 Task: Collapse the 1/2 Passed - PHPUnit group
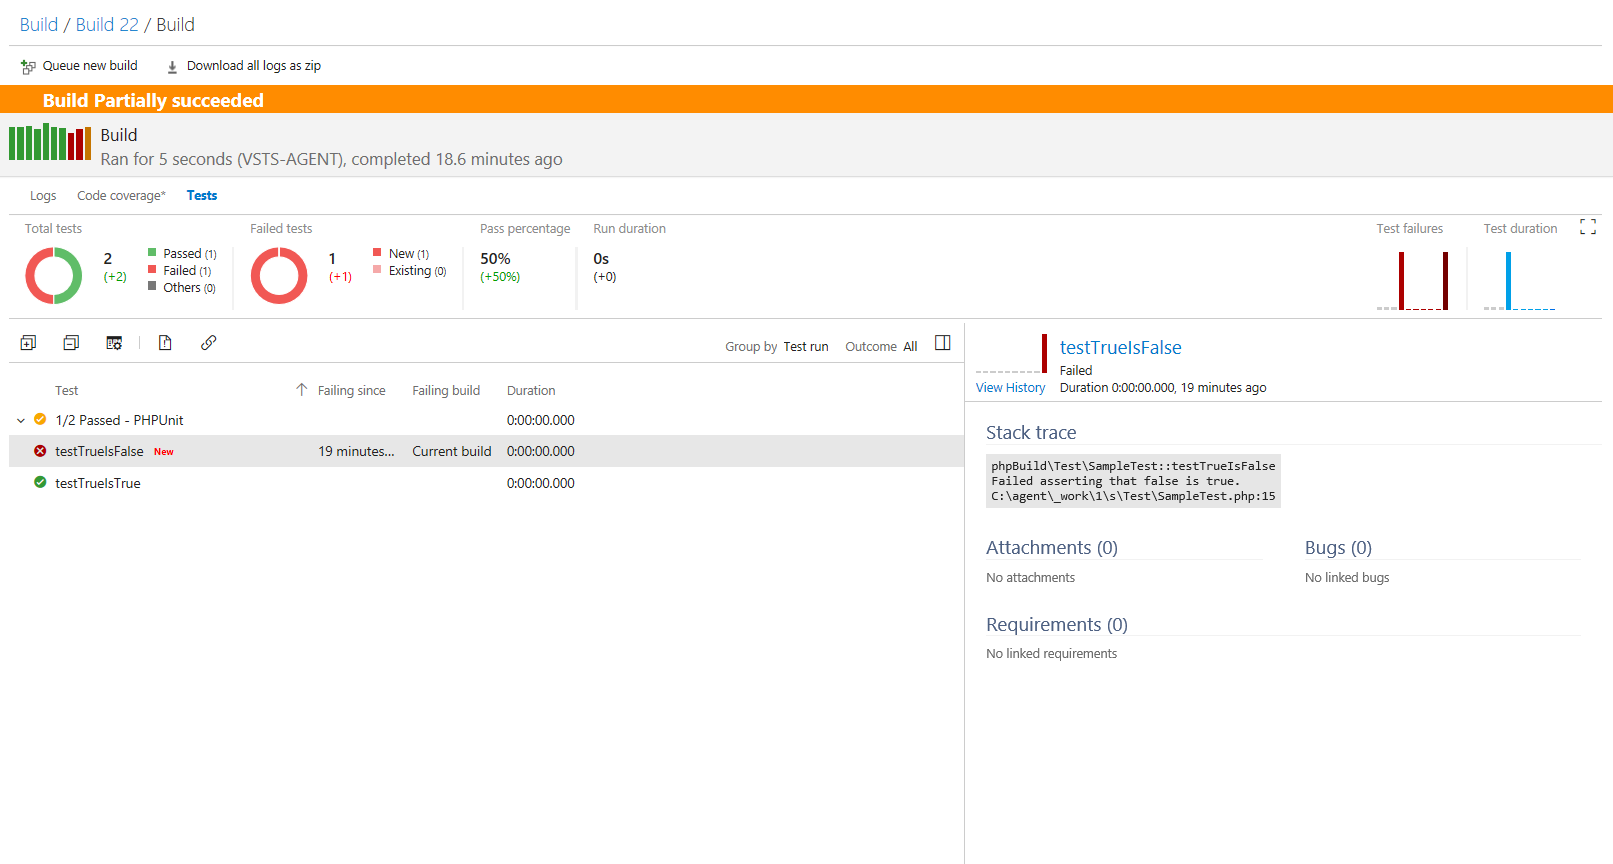pos(21,421)
